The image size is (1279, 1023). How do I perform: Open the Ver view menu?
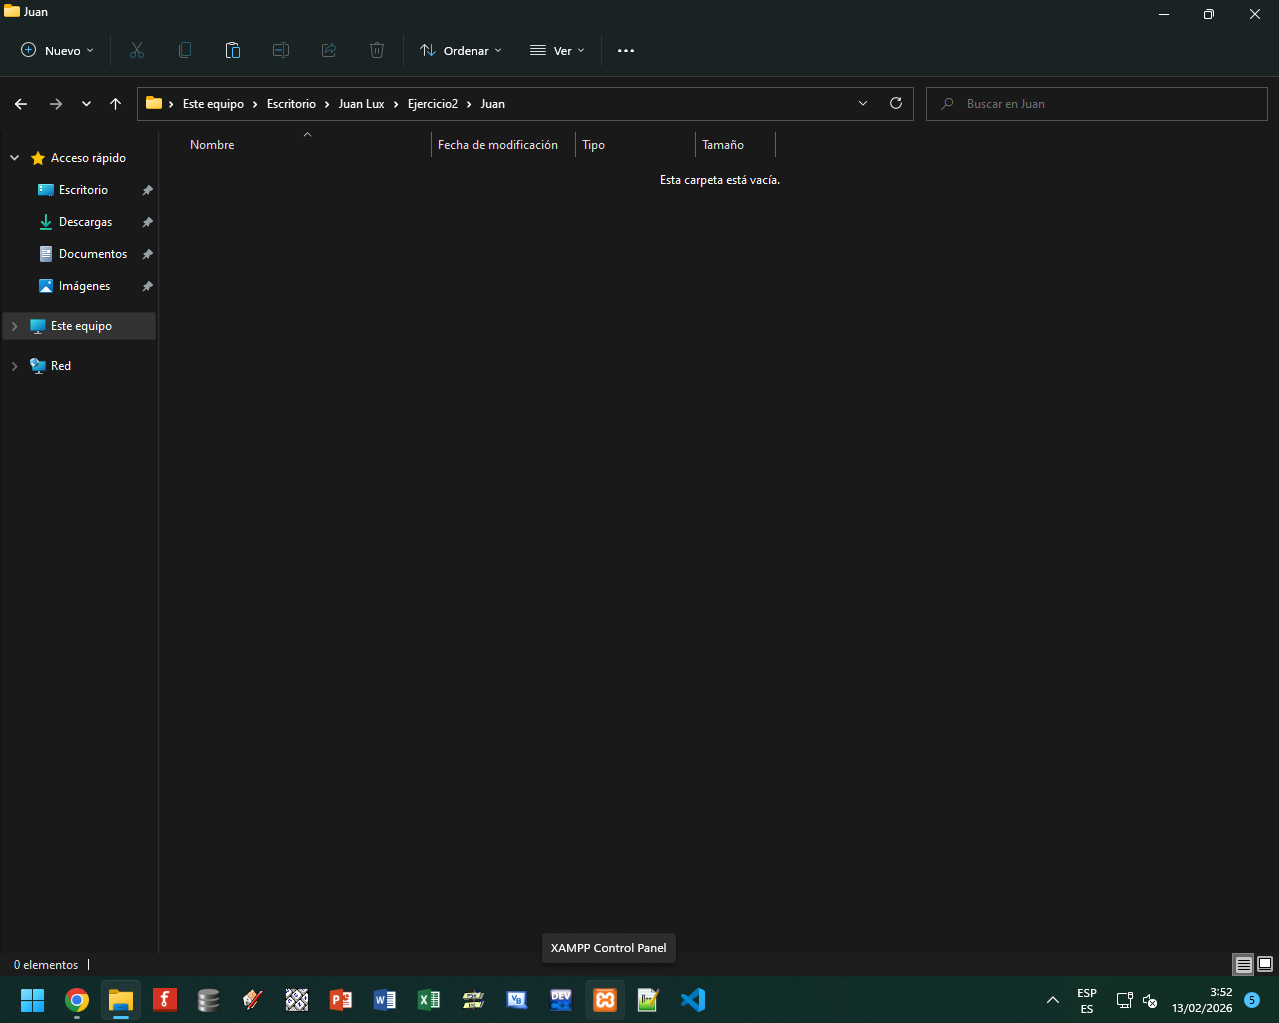557,50
